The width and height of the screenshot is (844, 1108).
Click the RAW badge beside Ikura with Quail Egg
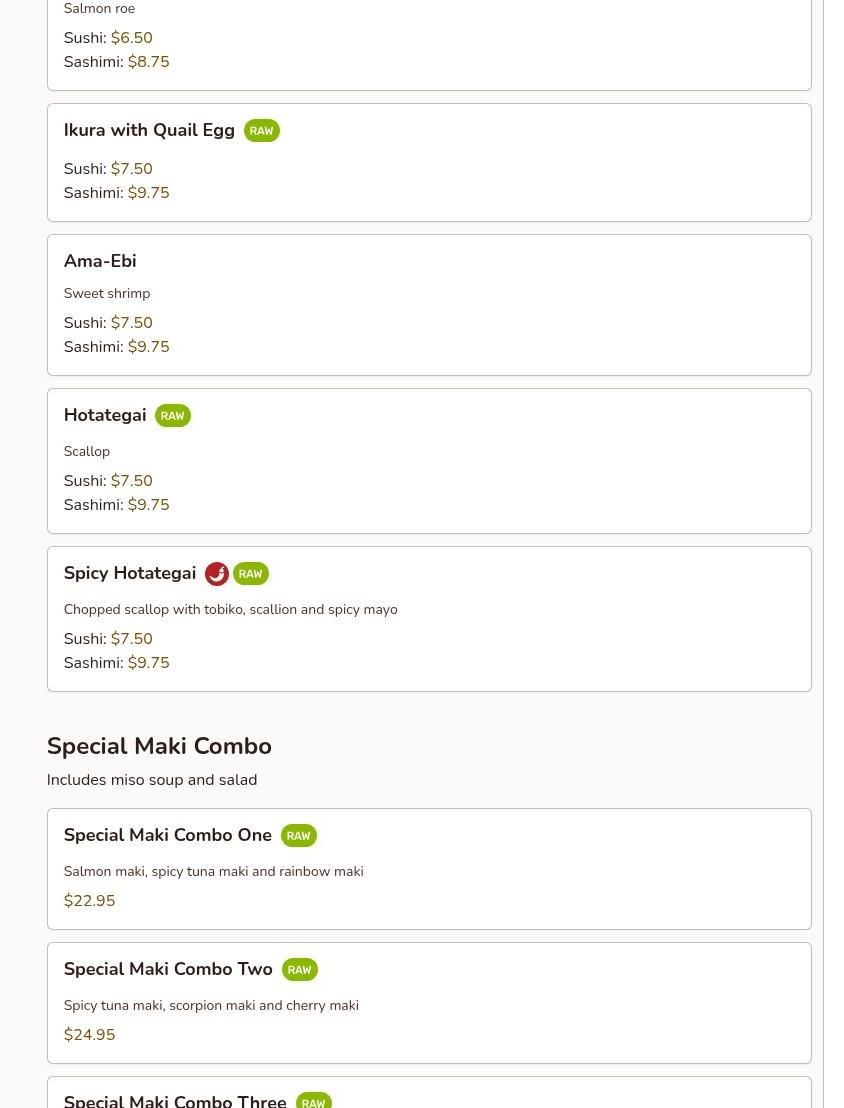click(261, 131)
